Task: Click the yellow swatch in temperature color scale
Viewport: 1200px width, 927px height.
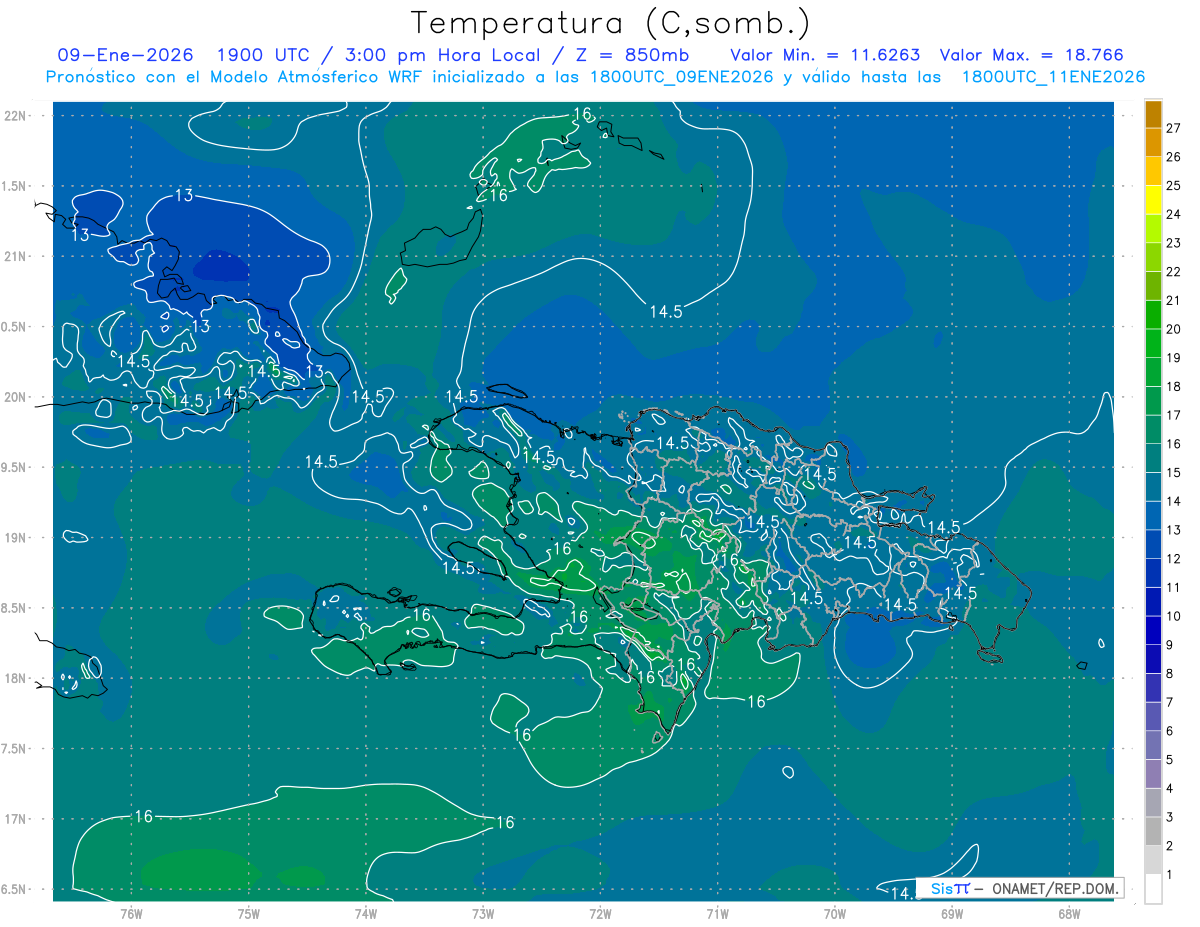Action: click(1153, 200)
